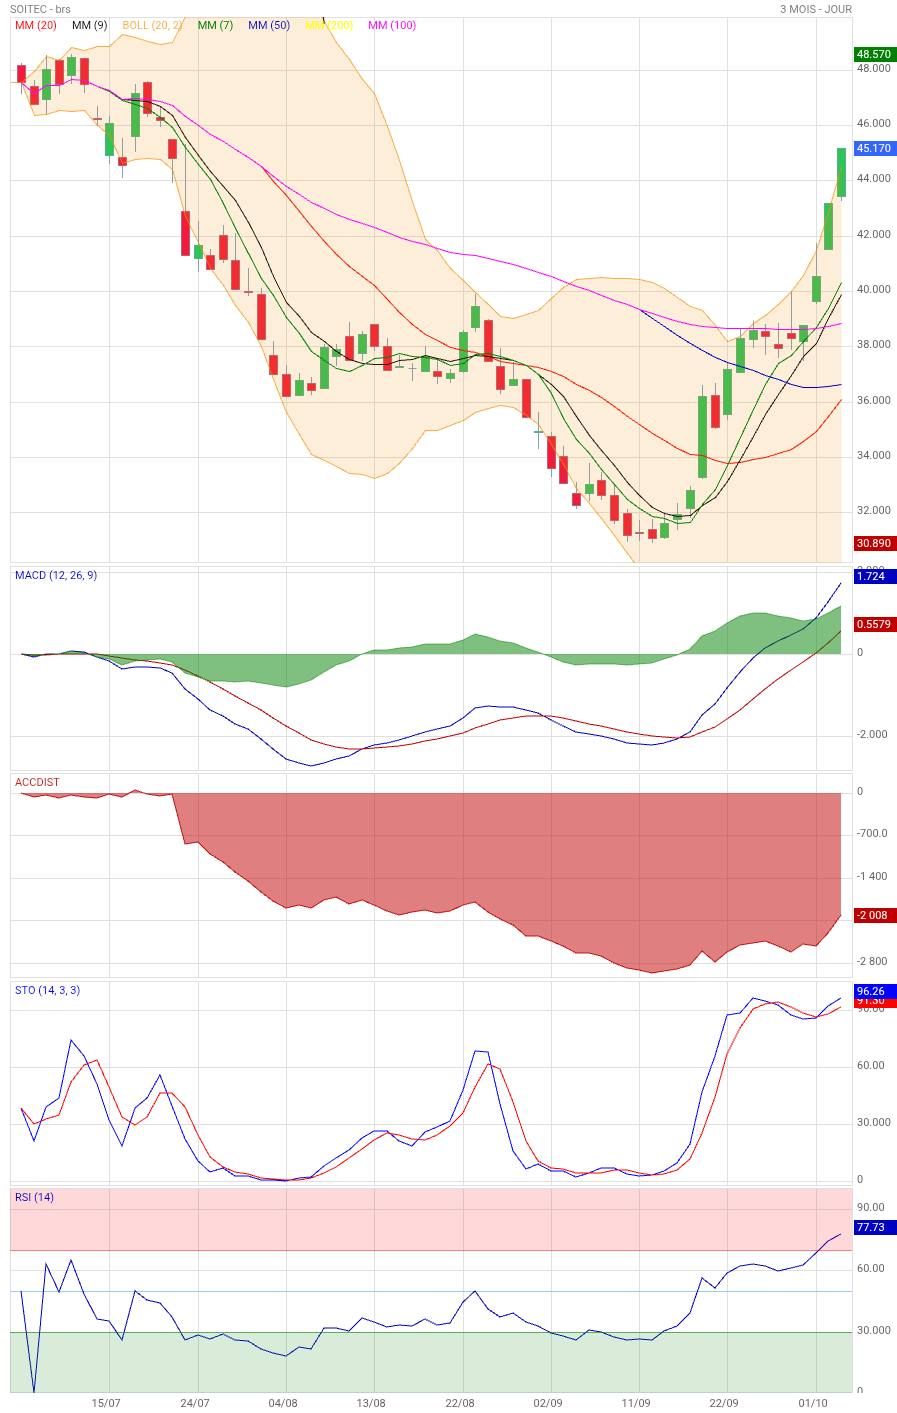Click the 01/10 date on the time axis
The image size is (897, 1413).
click(813, 1403)
